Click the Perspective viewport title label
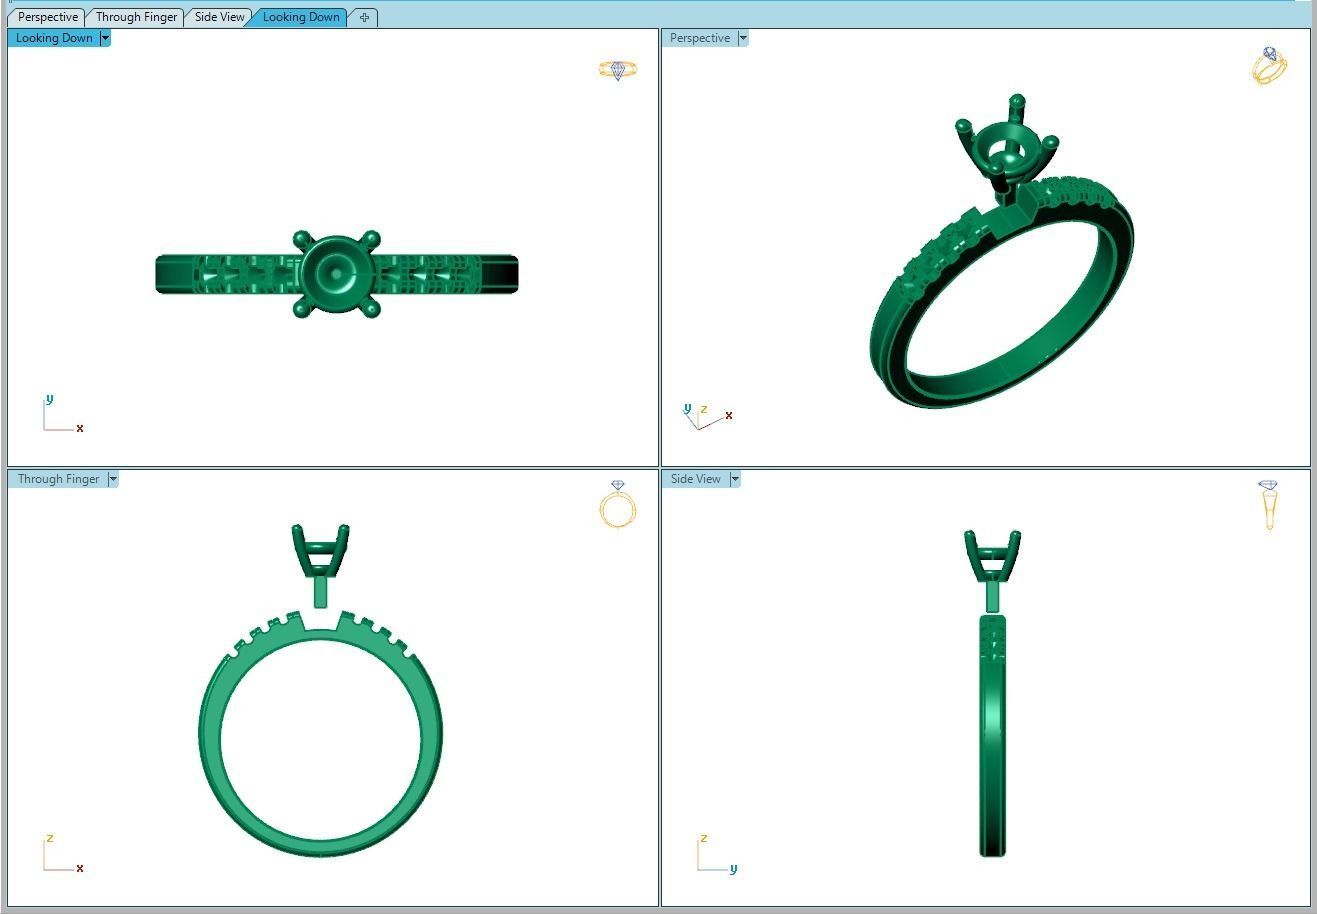The height and width of the screenshot is (914, 1317). point(700,38)
